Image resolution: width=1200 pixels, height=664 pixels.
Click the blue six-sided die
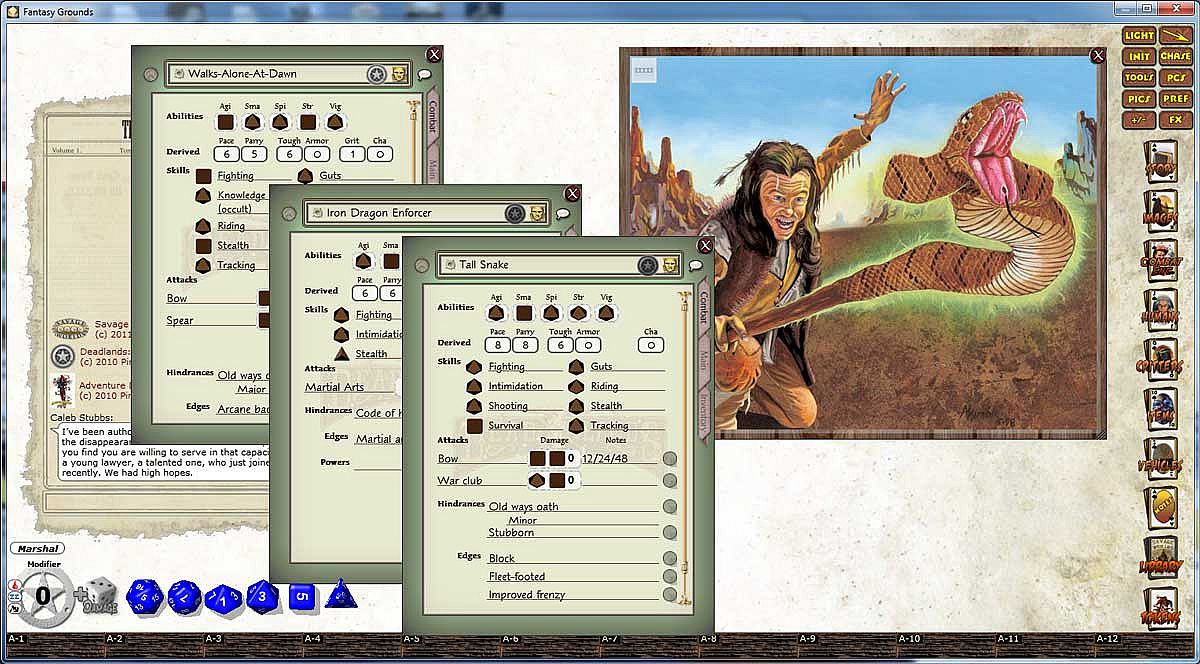click(303, 597)
